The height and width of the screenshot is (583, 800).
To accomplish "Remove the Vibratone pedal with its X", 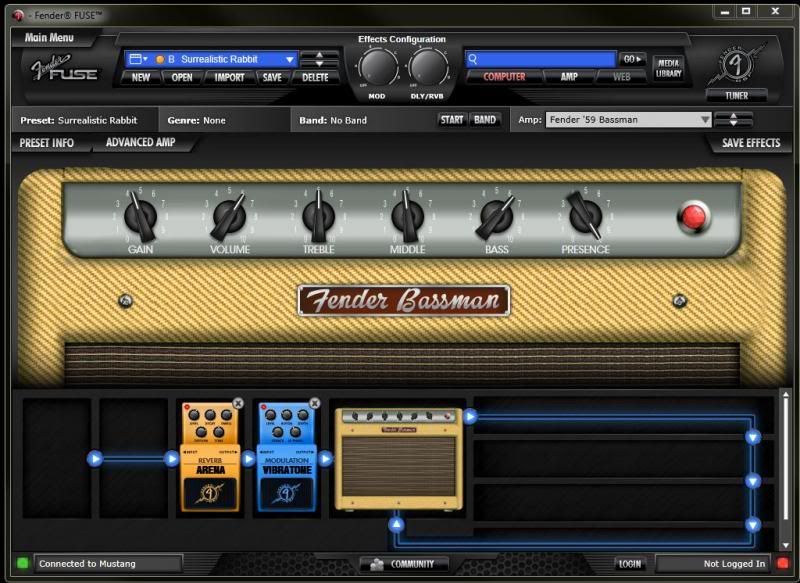I will pos(315,403).
